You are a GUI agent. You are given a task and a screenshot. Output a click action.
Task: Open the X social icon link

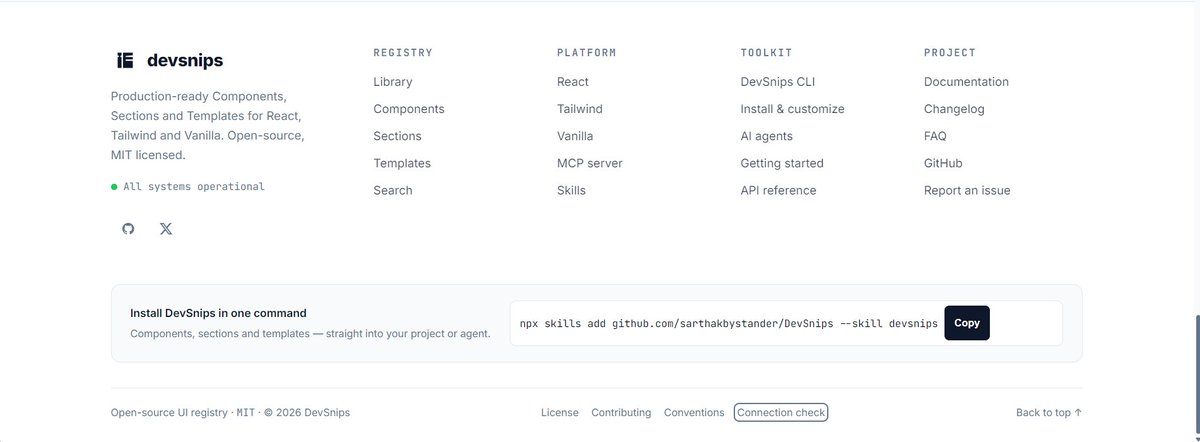point(166,229)
